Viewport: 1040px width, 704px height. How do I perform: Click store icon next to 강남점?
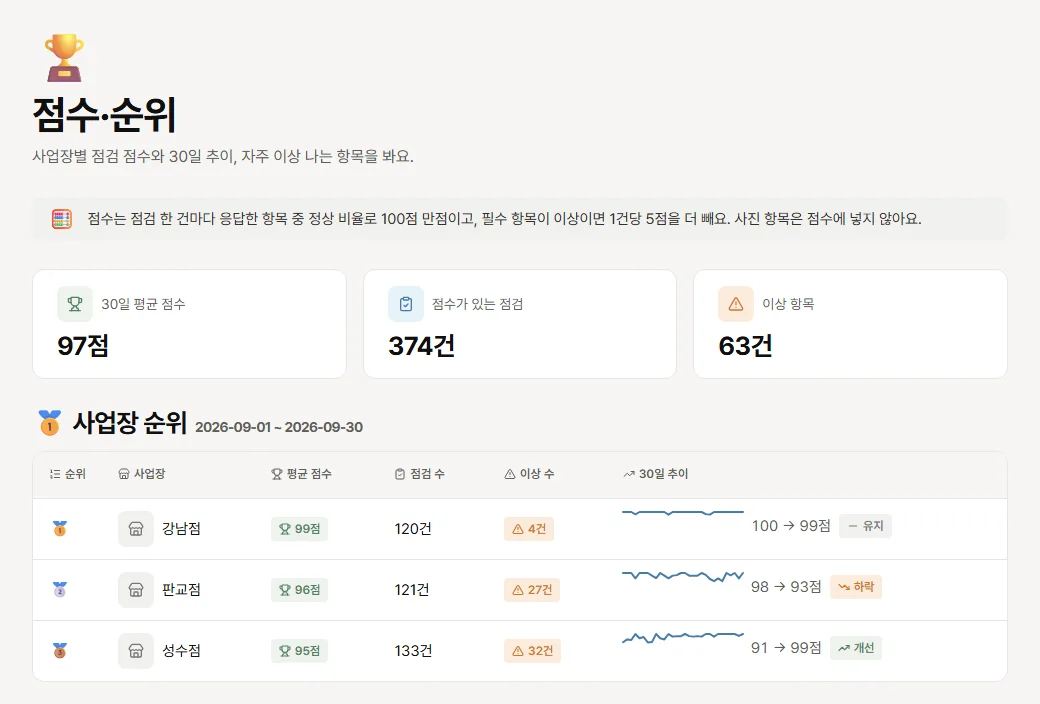pos(136,529)
